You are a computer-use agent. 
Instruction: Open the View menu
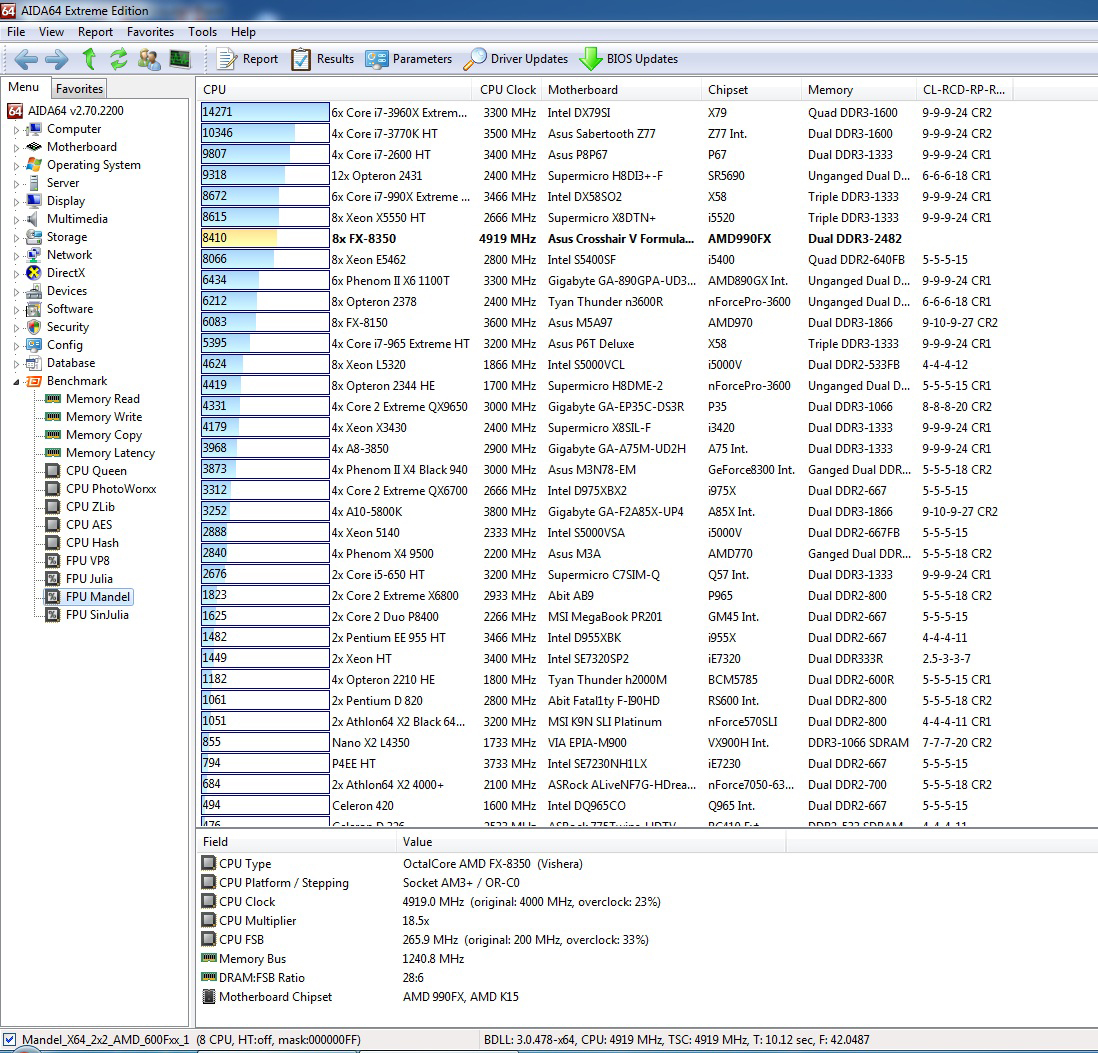(x=51, y=32)
